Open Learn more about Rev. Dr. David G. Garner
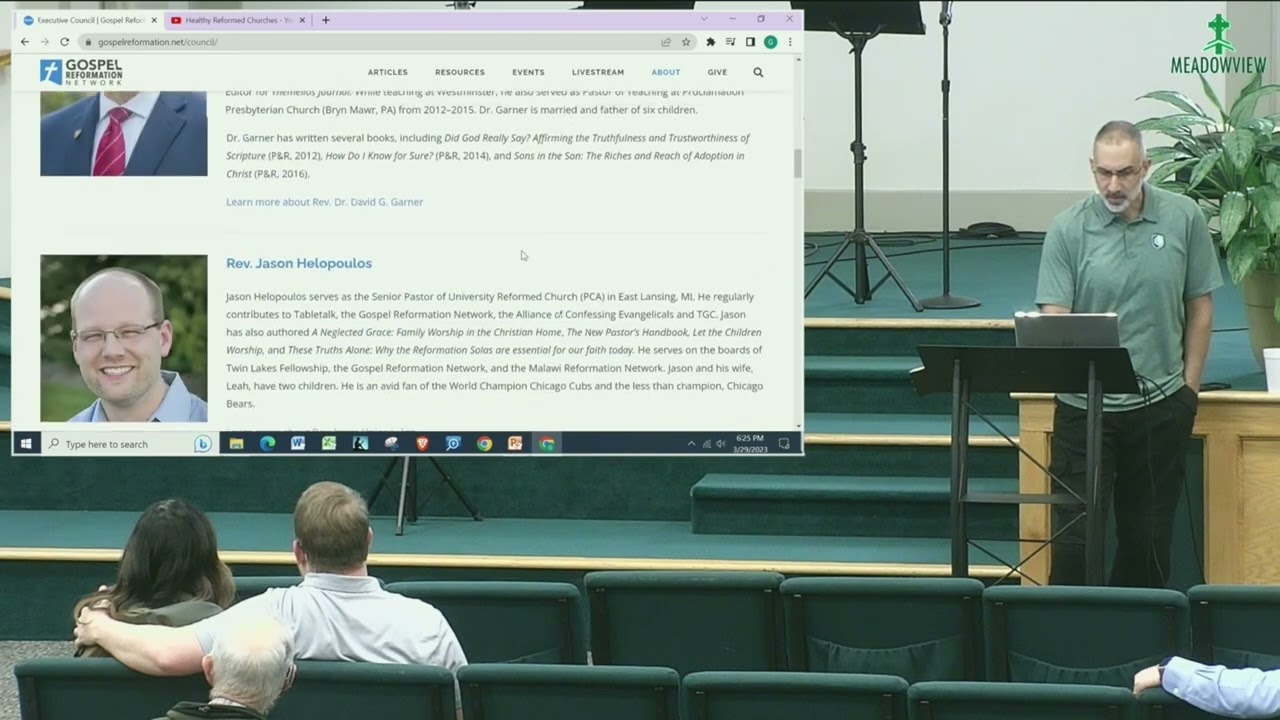This screenshot has height=720, width=1280. click(x=324, y=202)
